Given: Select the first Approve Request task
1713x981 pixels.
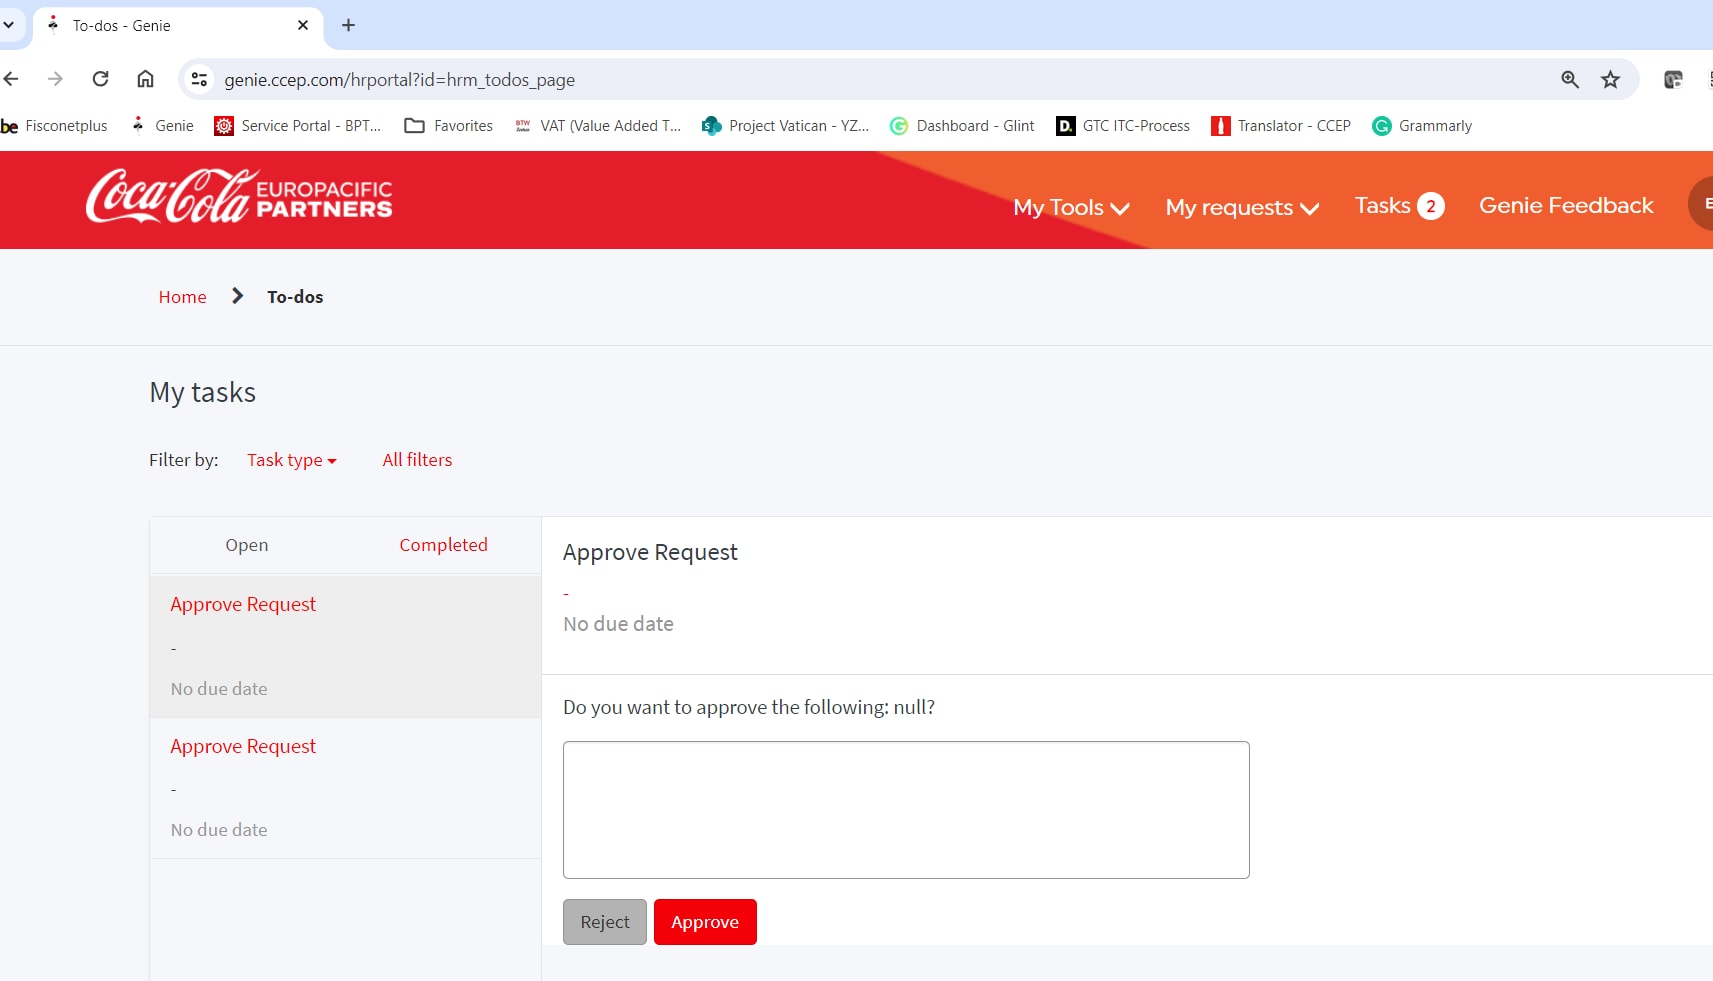Looking at the screenshot, I should coord(345,646).
